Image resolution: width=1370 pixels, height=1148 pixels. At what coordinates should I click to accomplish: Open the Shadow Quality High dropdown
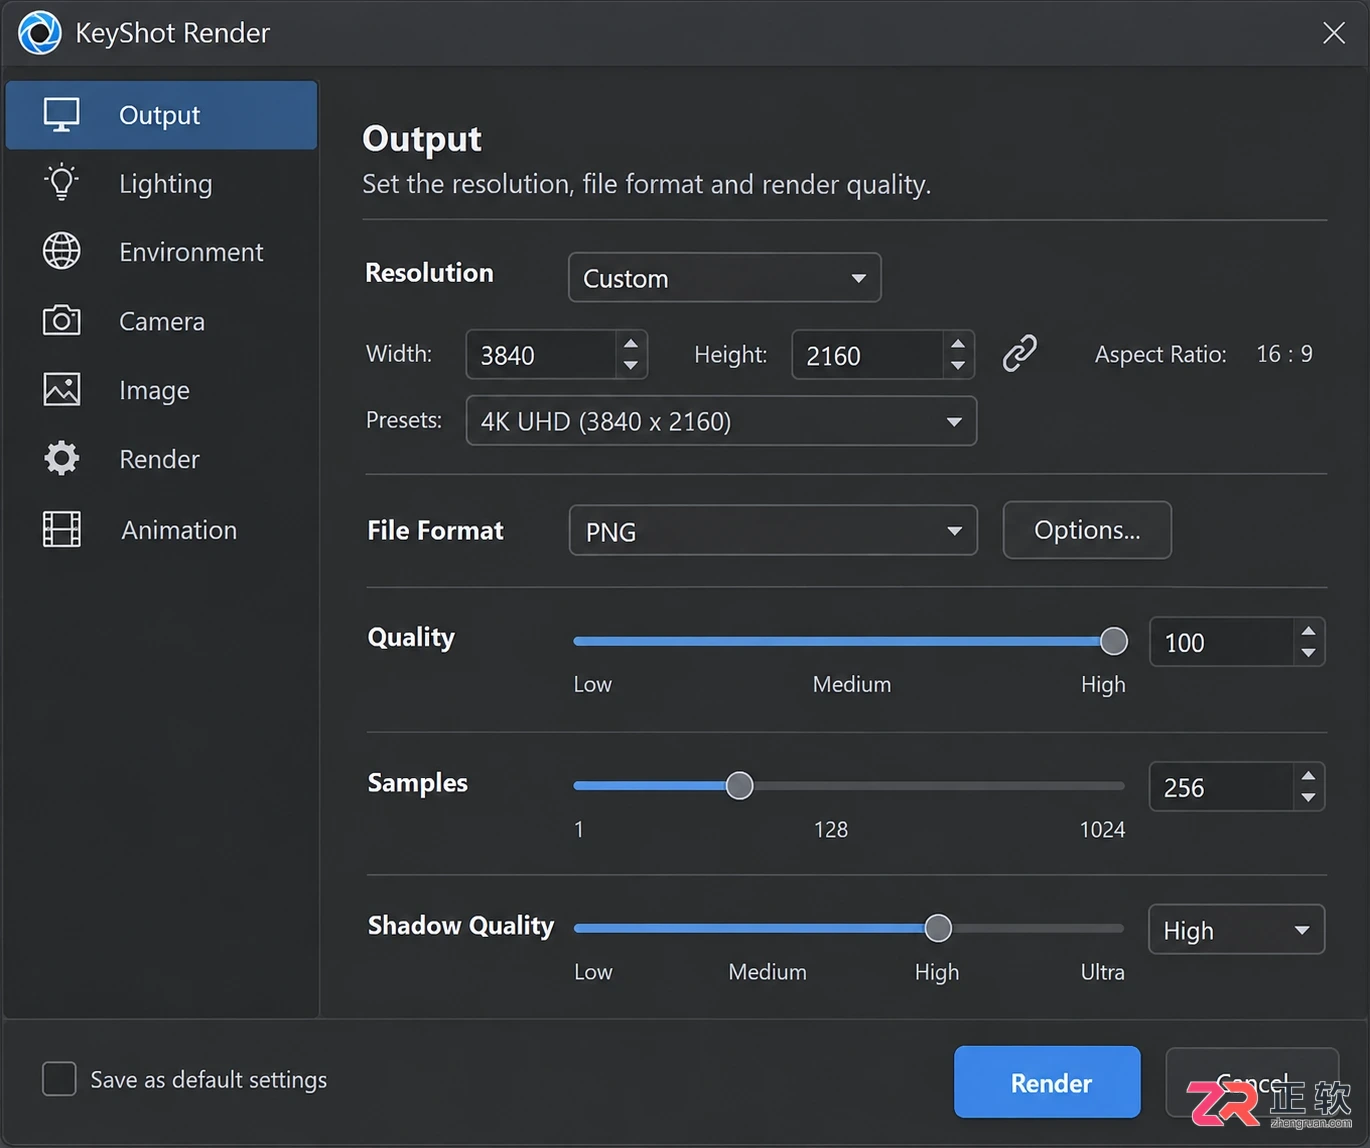(1236, 930)
